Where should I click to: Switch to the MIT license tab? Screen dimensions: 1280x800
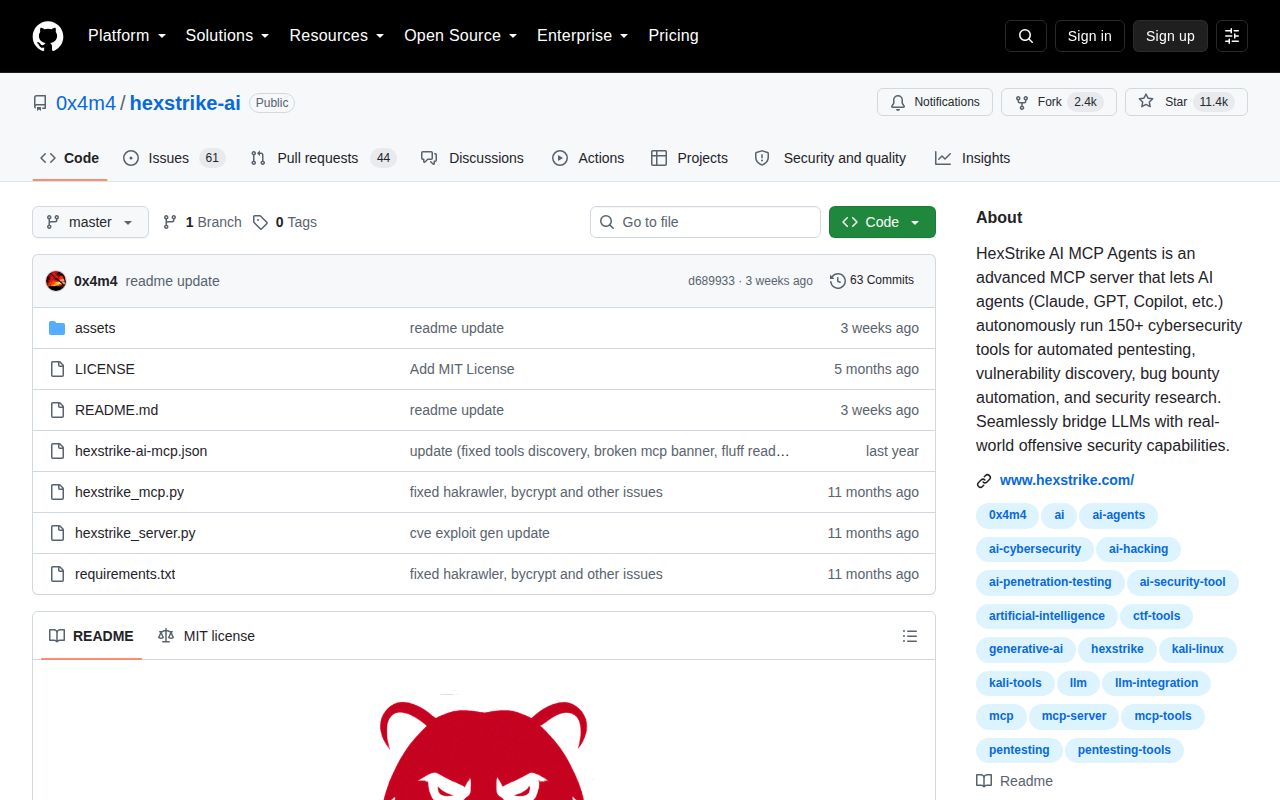click(206, 636)
